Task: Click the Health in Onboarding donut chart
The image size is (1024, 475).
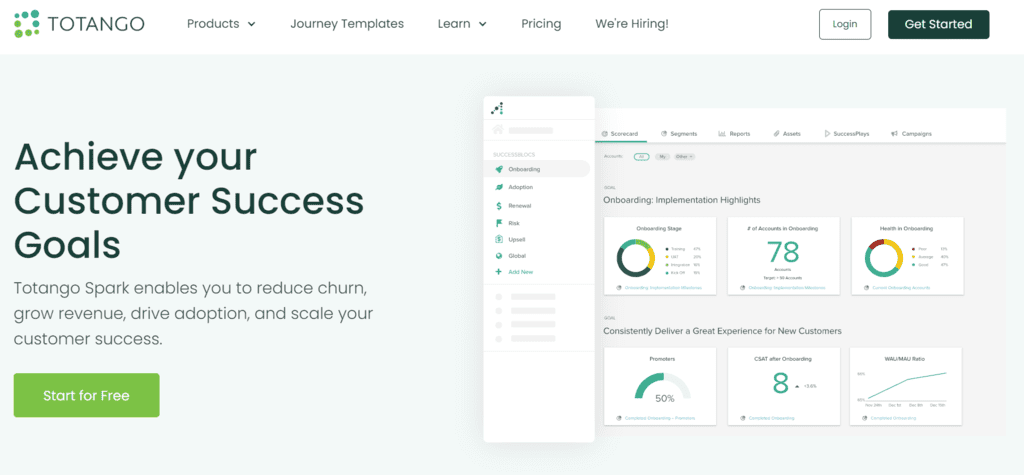Action: (884, 258)
